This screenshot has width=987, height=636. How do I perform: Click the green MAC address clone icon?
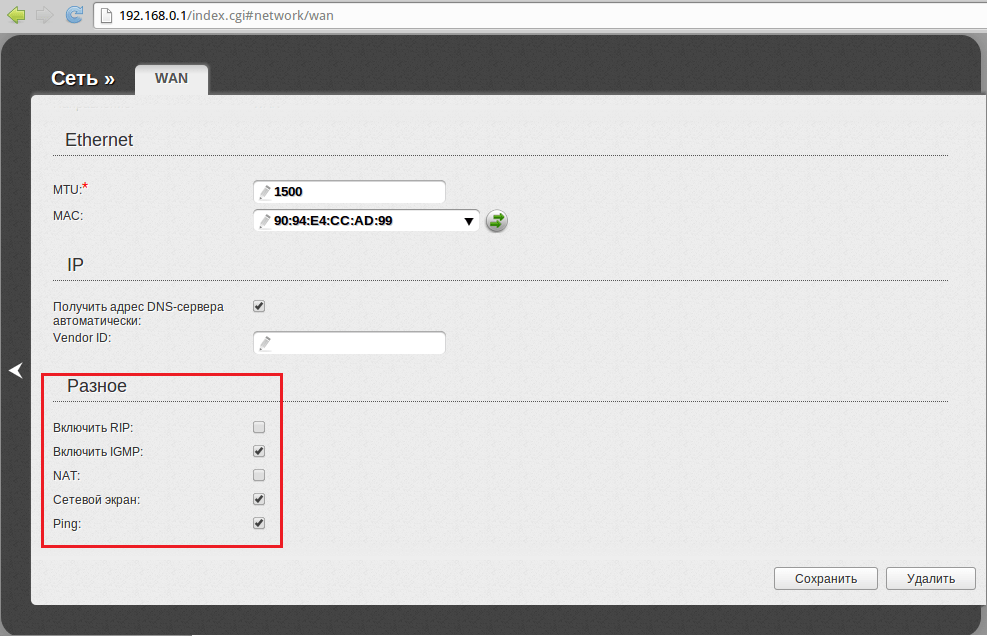pyautogui.click(x=497, y=221)
